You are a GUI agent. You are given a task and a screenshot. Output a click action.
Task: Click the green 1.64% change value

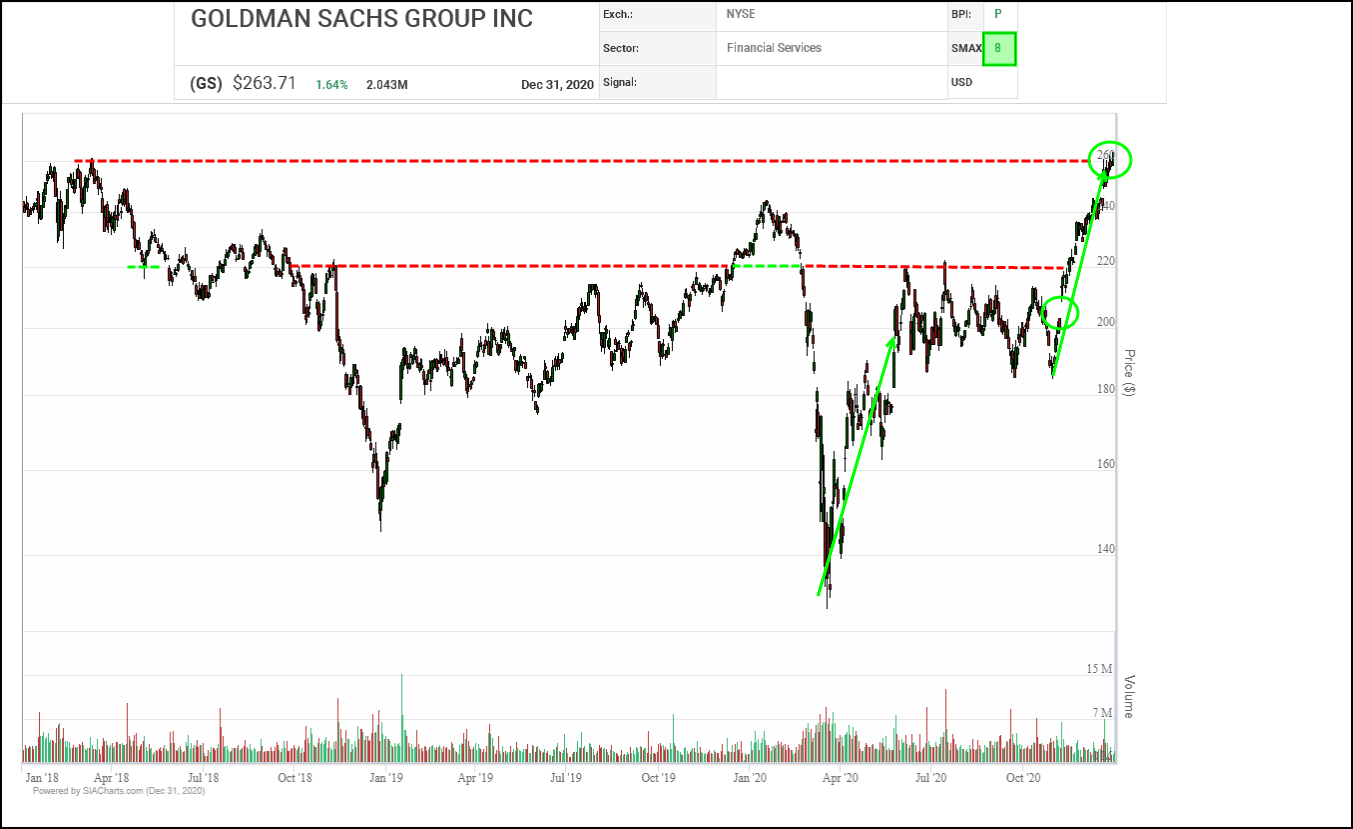tap(332, 85)
